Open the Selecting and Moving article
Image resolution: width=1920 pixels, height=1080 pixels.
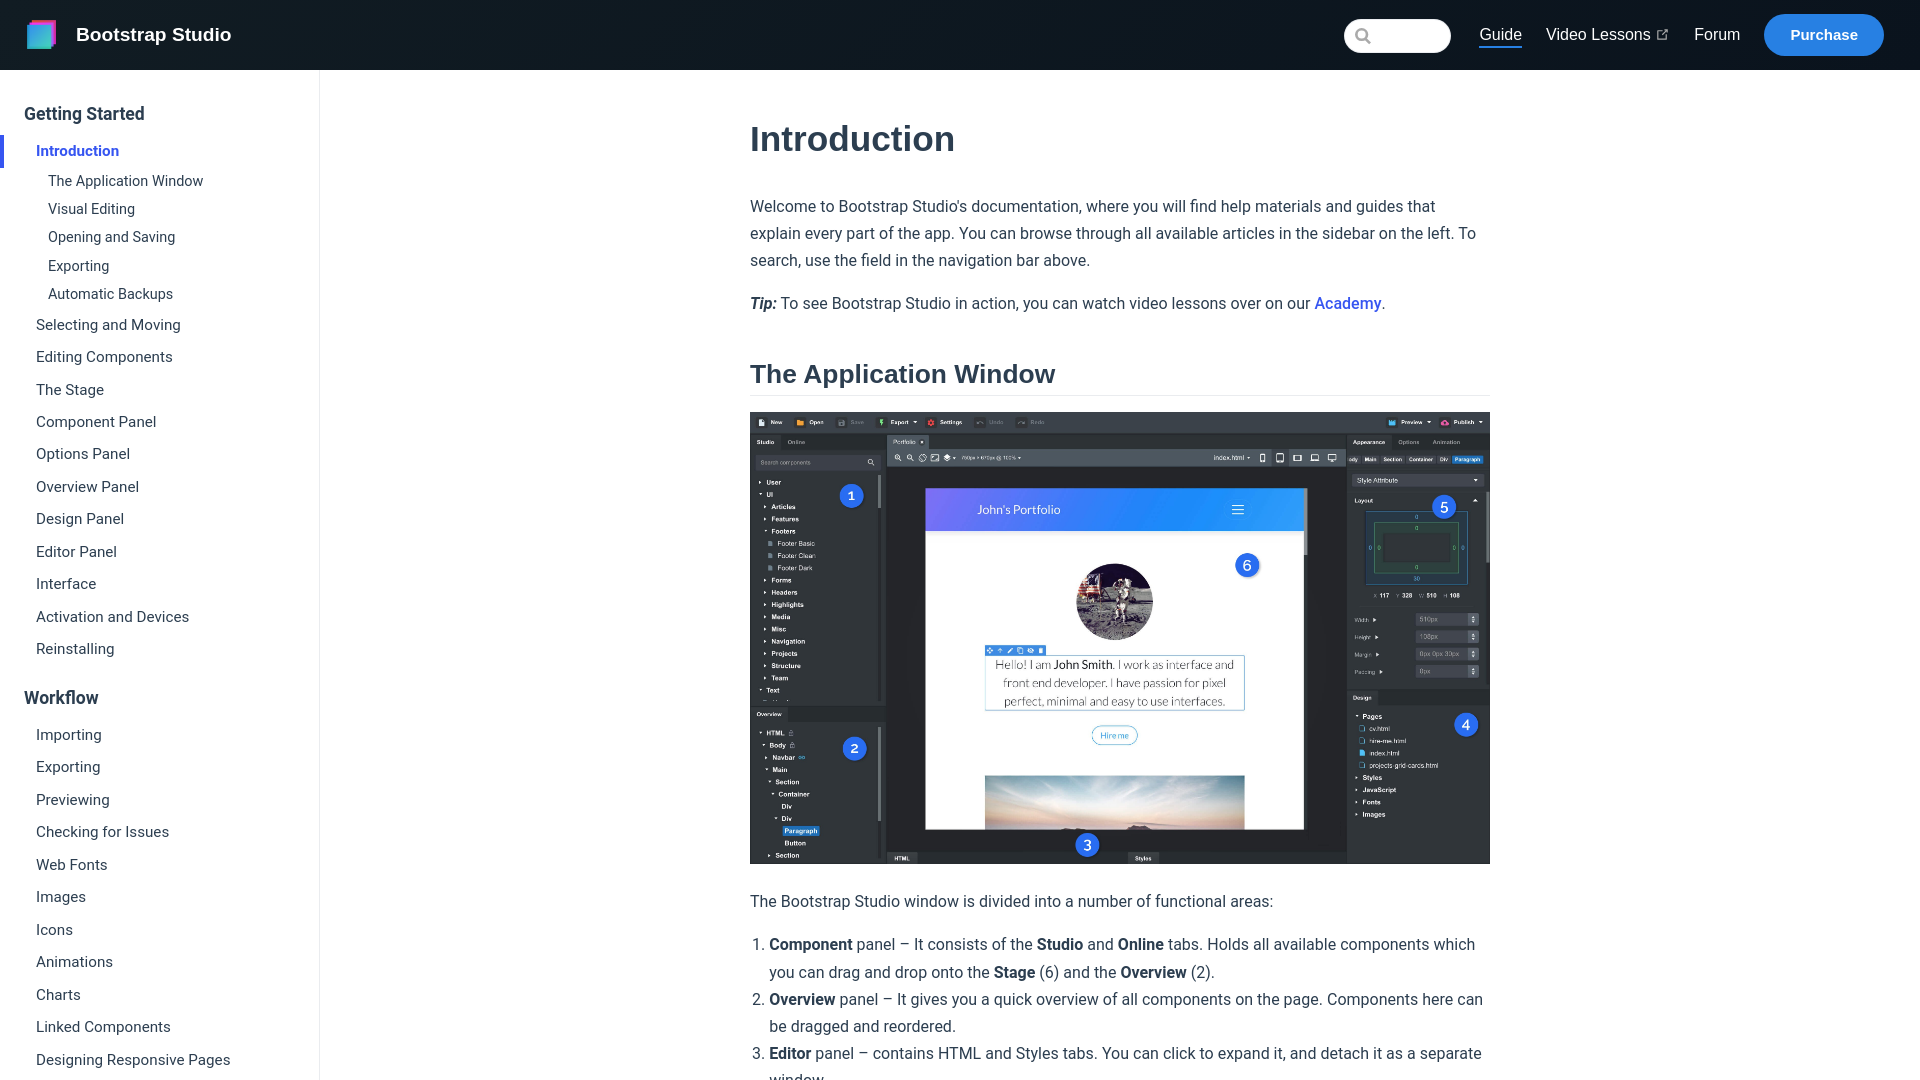tap(108, 325)
